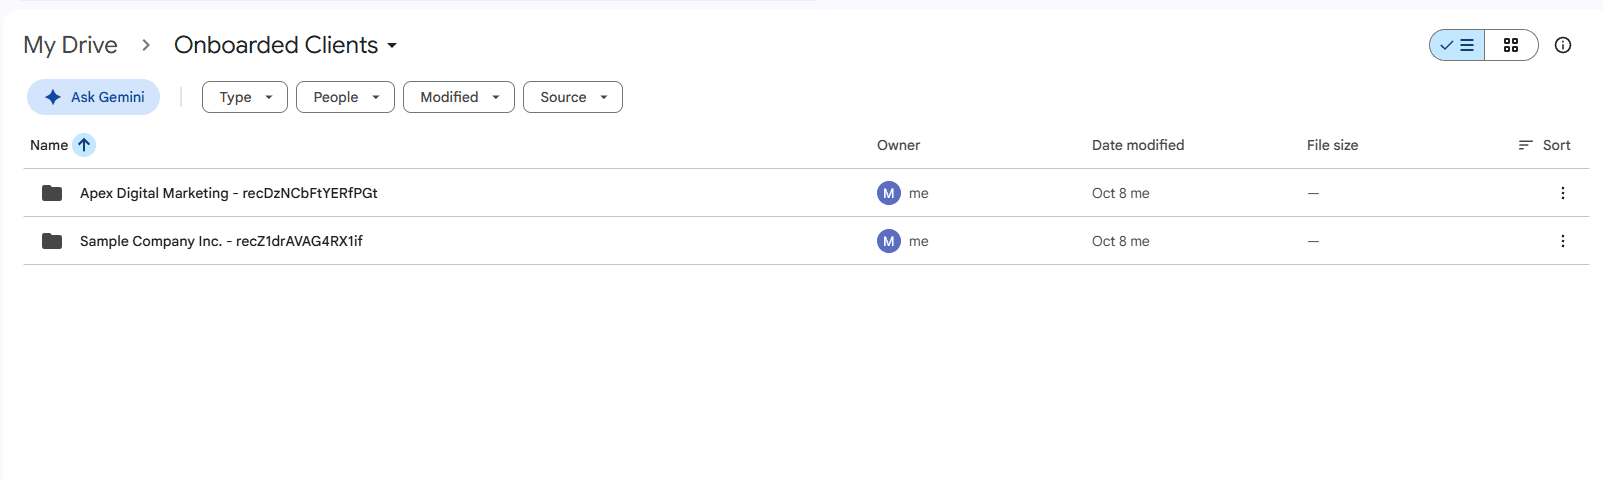Open the Sort options
1603x480 pixels.
1544,145
